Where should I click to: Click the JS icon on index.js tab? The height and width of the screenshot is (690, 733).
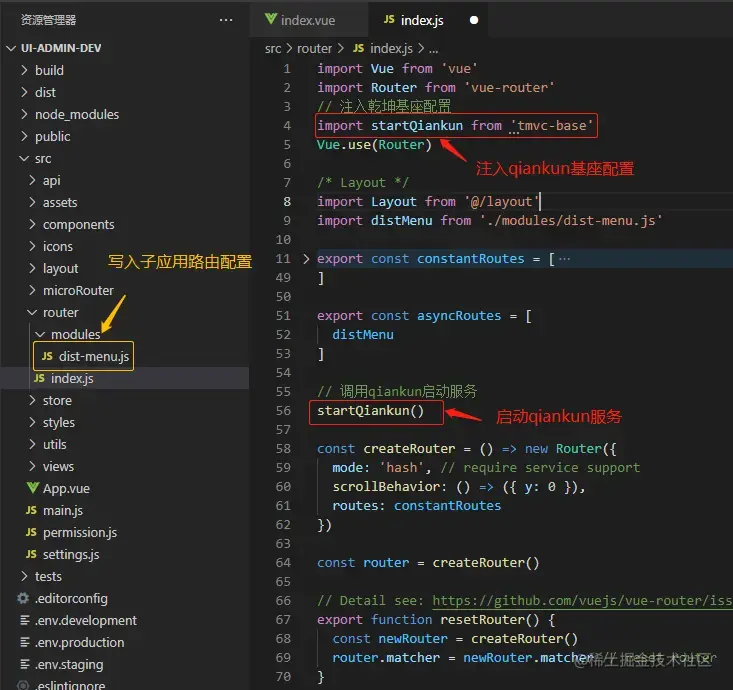click(389, 19)
